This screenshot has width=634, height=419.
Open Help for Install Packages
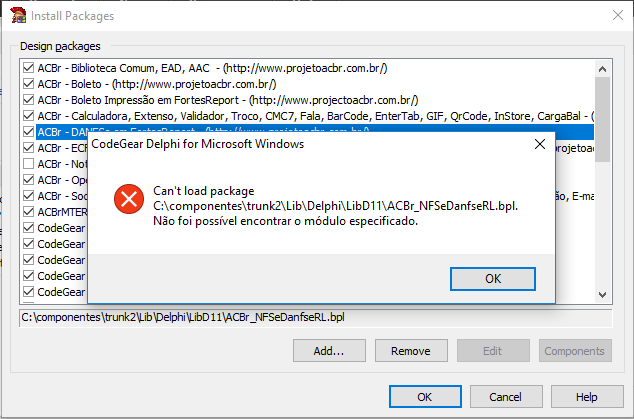click(x=587, y=397)
